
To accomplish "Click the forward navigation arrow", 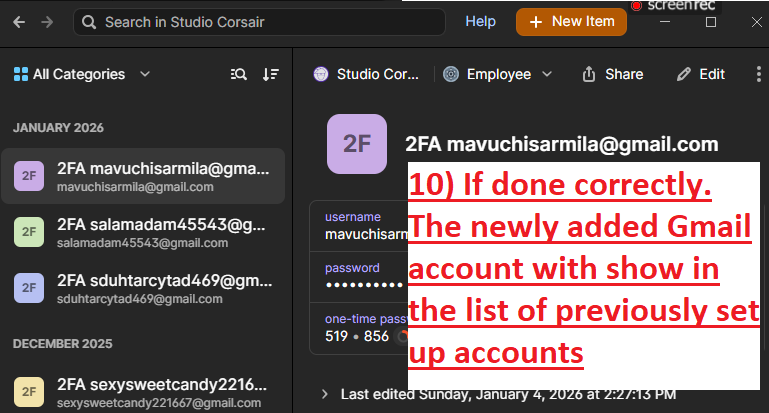I will (47, 22).
